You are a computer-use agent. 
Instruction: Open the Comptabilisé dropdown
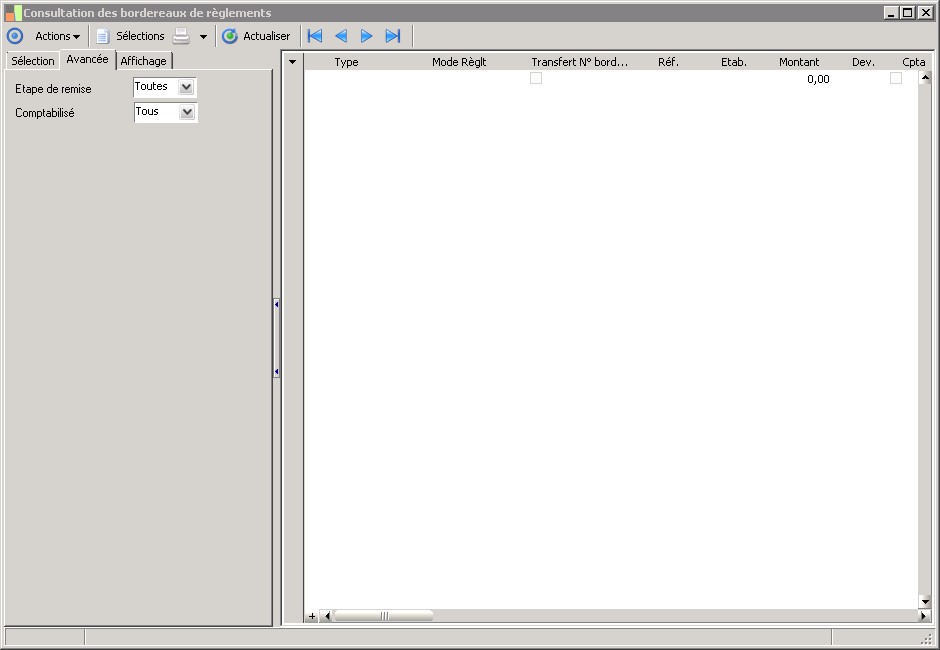coord(186,113)
